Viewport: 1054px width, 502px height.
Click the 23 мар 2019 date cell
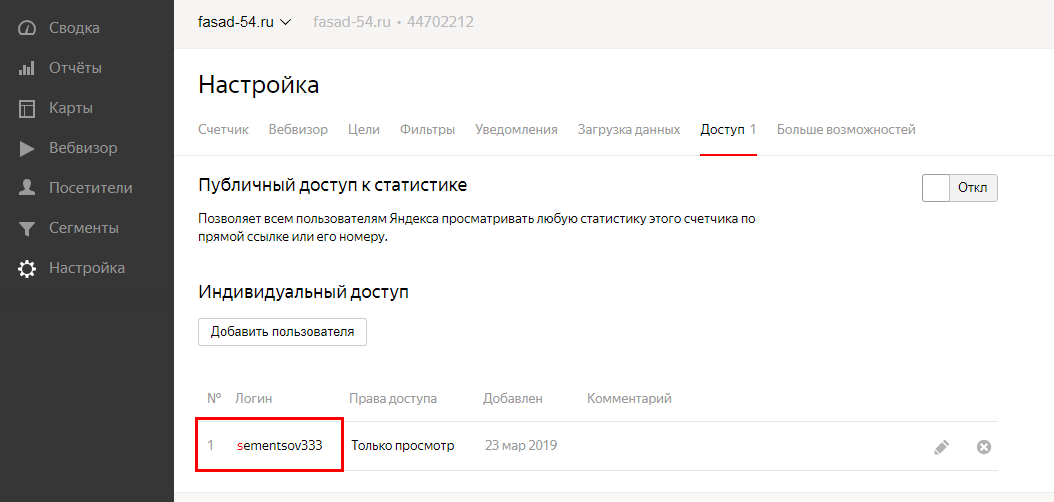click(521, 446)
